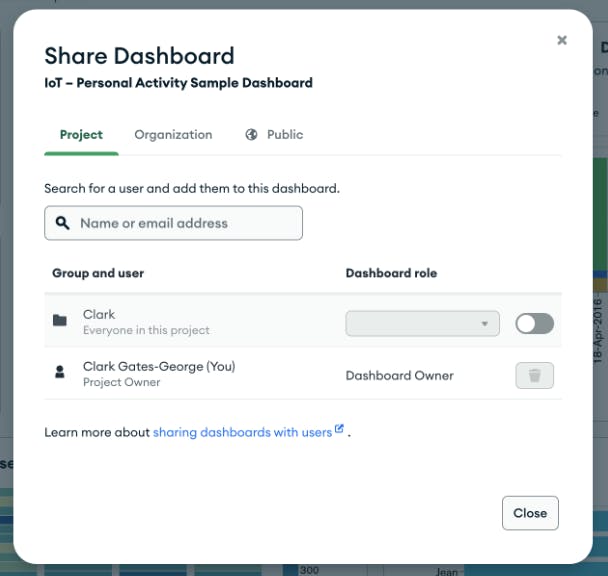Click the Share Dashboard heading
The height and width of the screenshot is (576, 608).
tap(139, 56)
